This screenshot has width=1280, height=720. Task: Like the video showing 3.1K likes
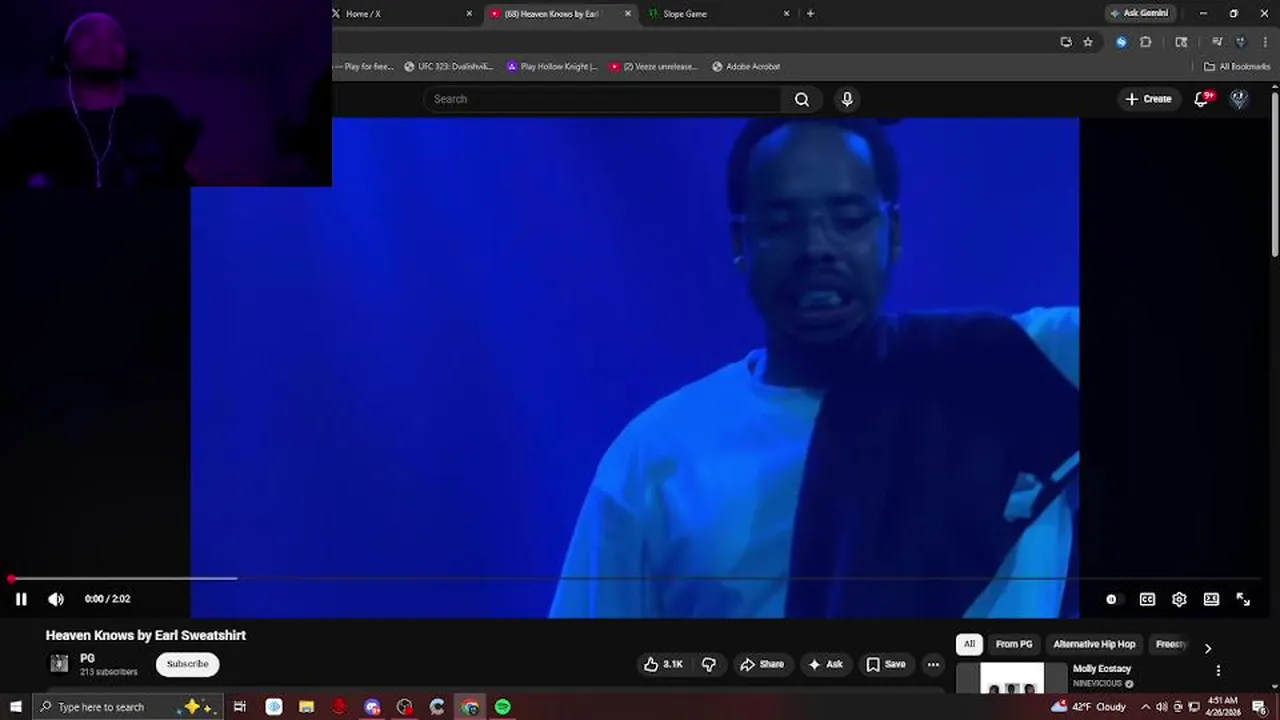(x=664, y=664)
